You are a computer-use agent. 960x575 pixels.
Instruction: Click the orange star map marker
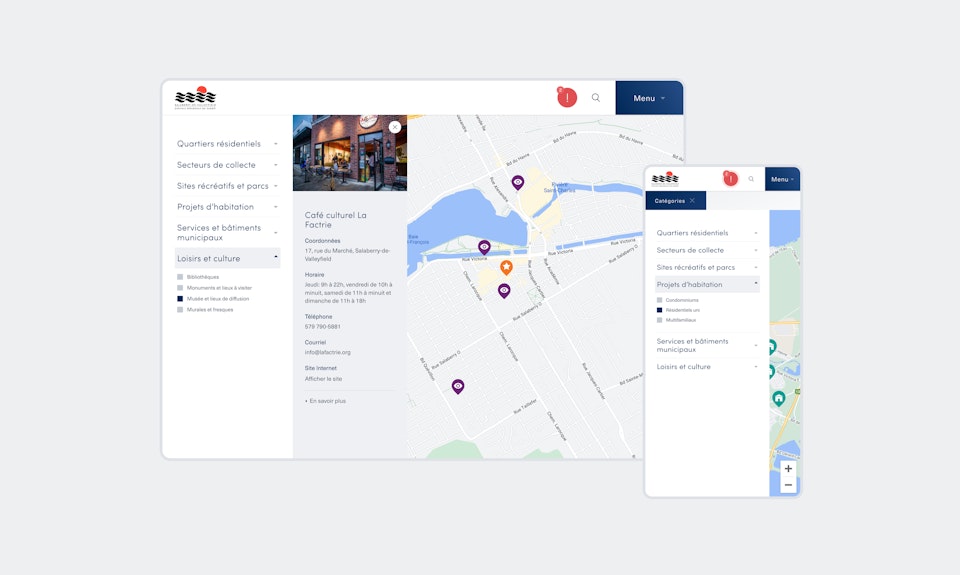click(506, 267)
